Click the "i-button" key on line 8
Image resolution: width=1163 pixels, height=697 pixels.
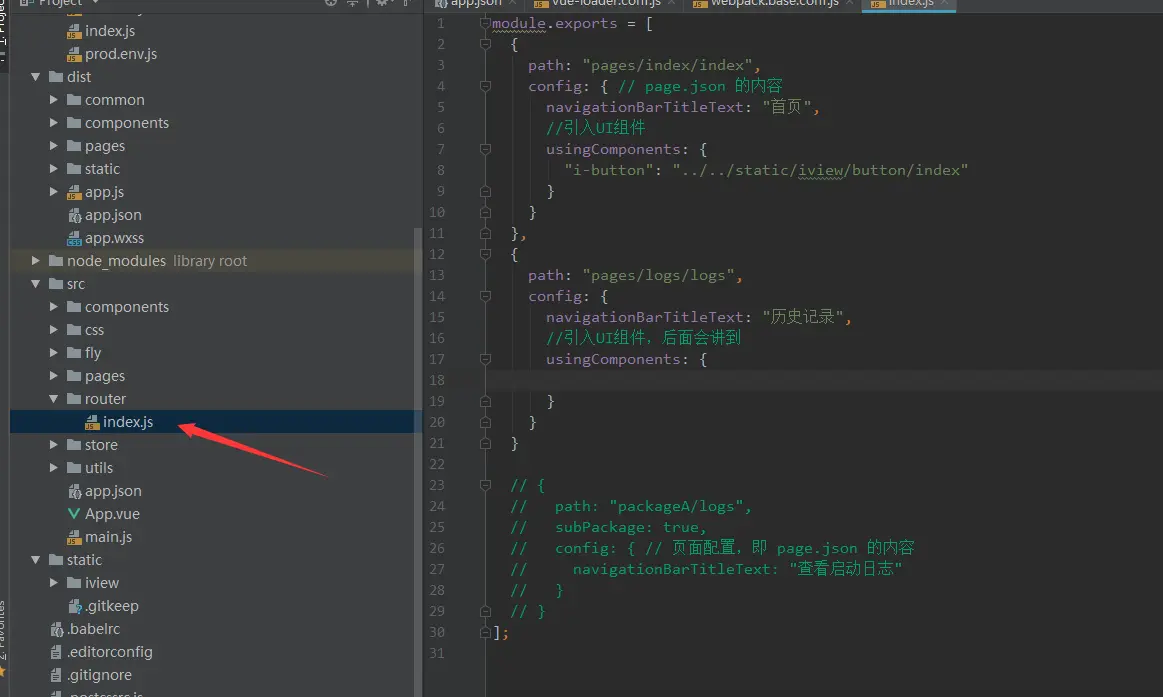pos(609,171)
